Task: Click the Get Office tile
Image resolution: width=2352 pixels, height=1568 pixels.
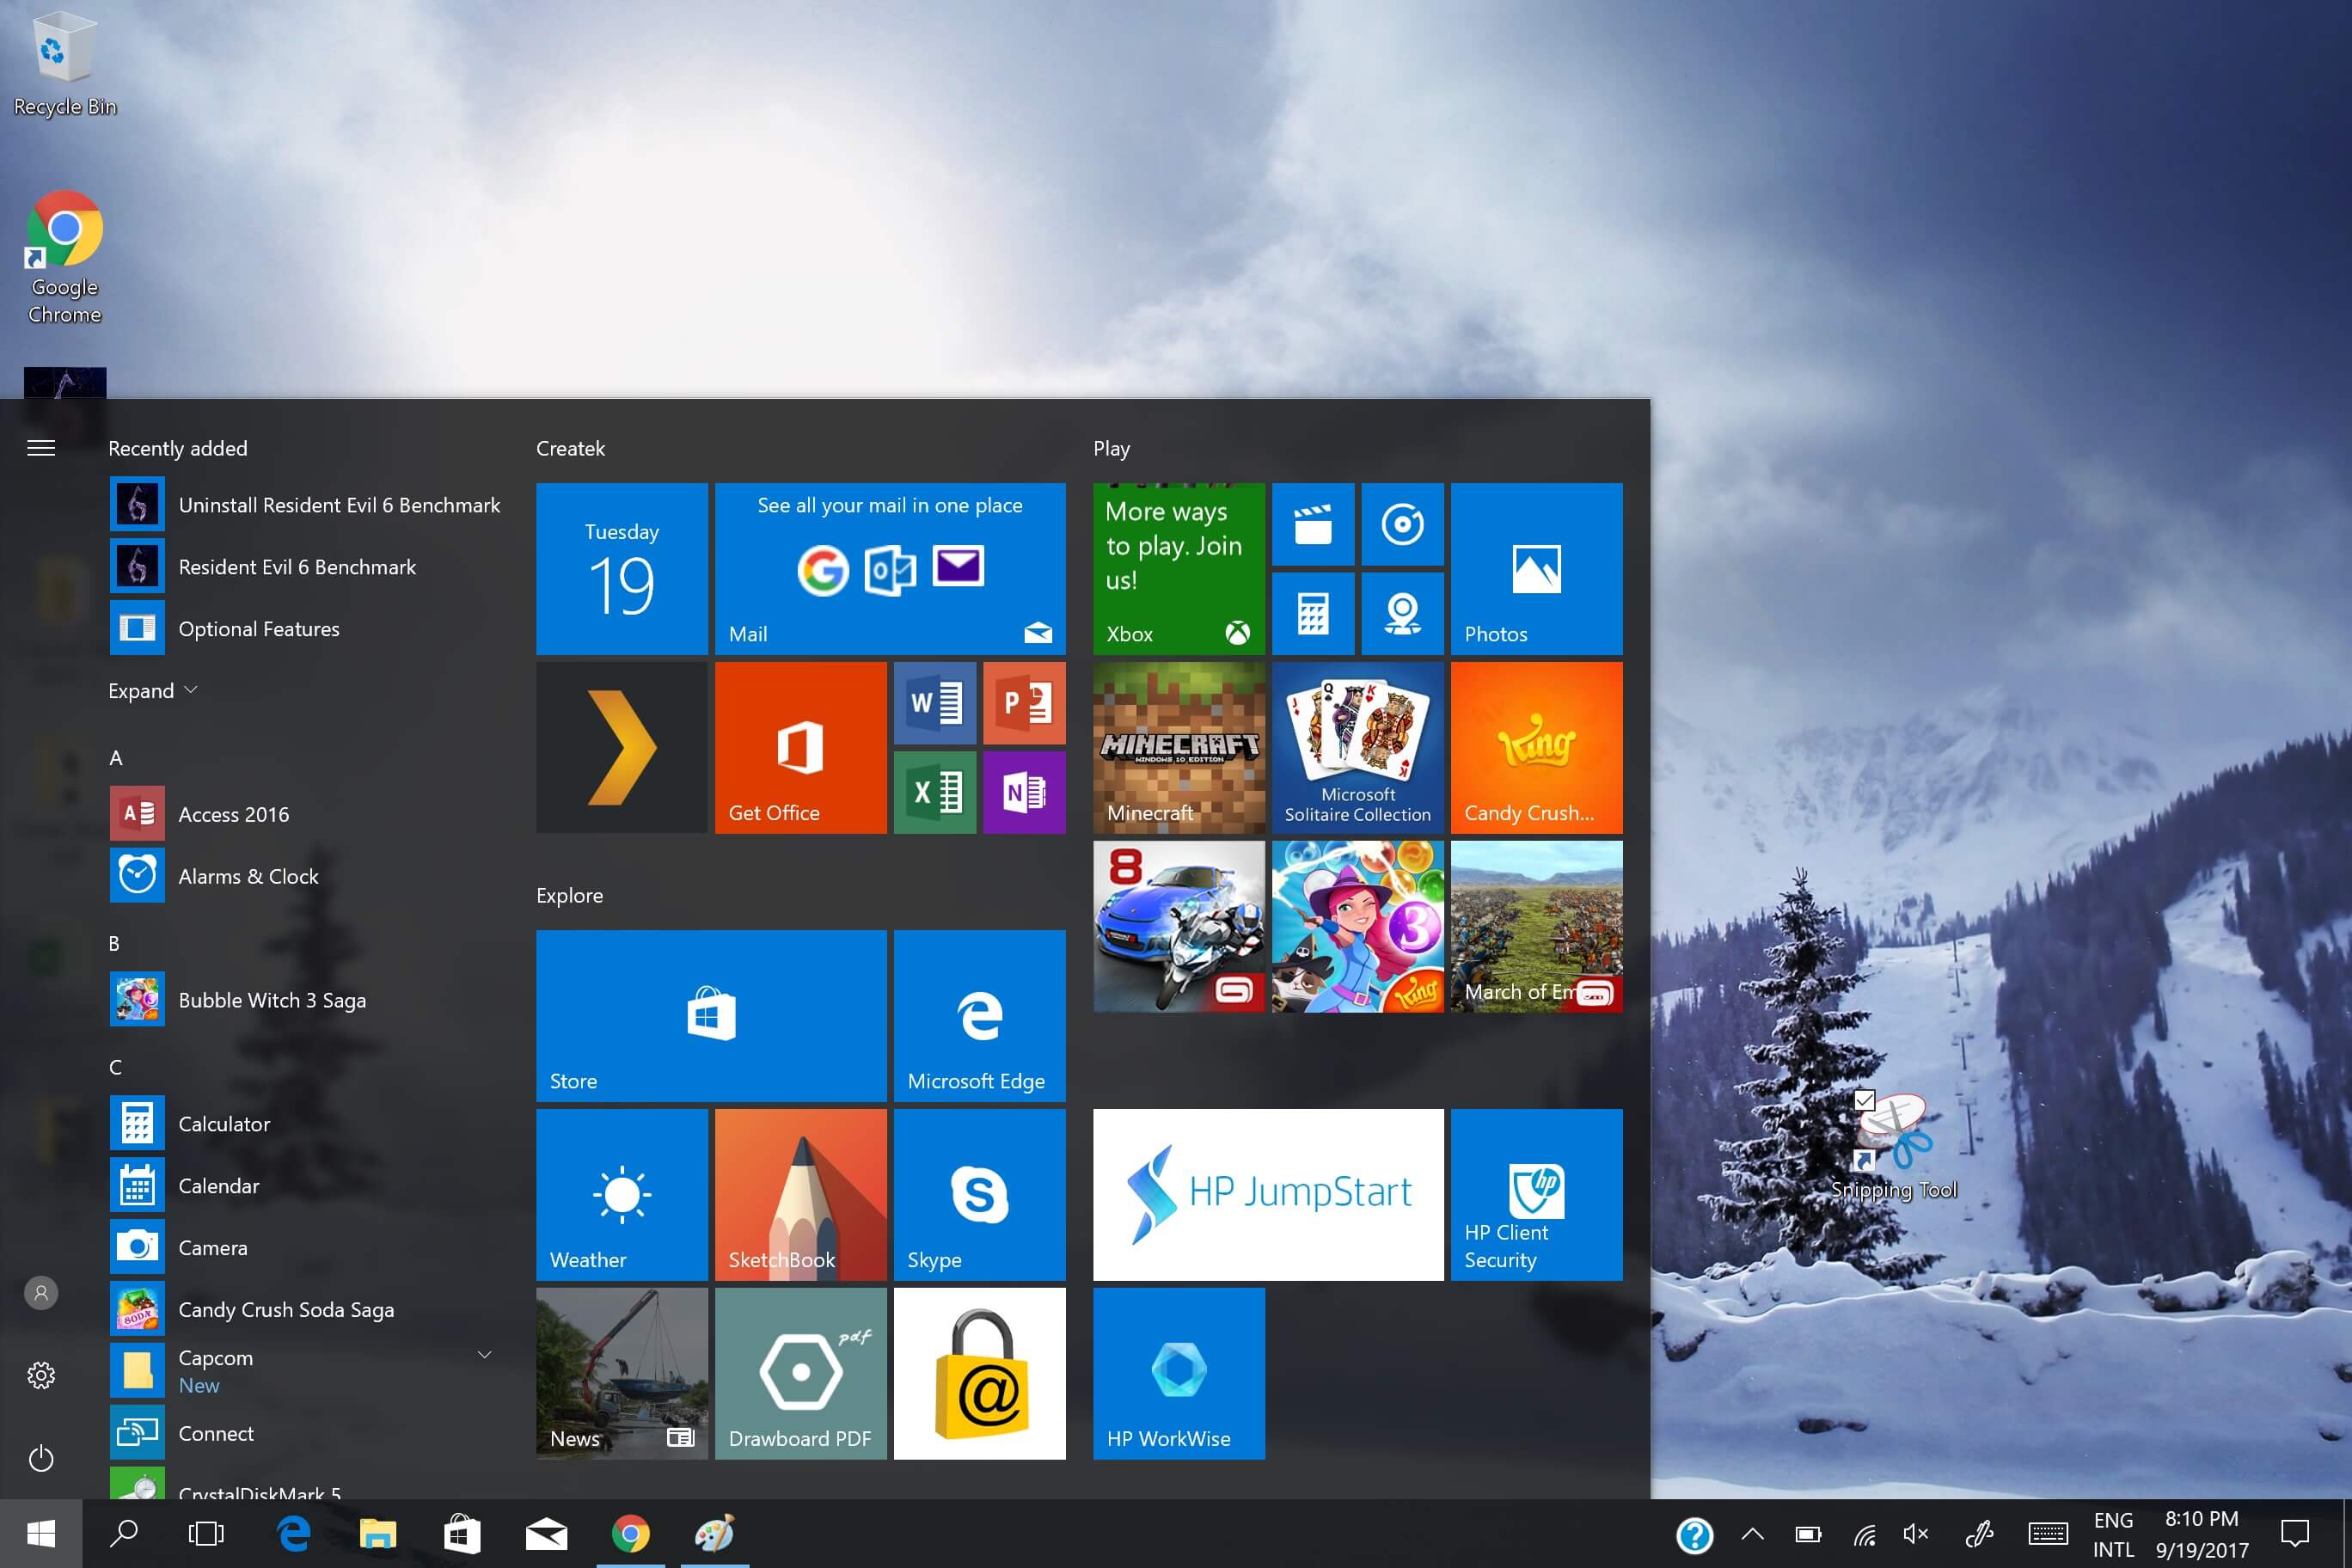Action: pyautogui.click(x=800, y=747)
